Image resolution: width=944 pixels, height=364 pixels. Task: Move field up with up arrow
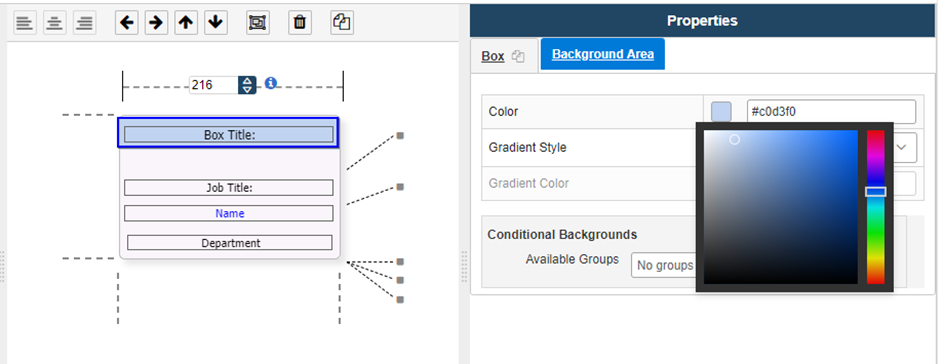(186, 23)
